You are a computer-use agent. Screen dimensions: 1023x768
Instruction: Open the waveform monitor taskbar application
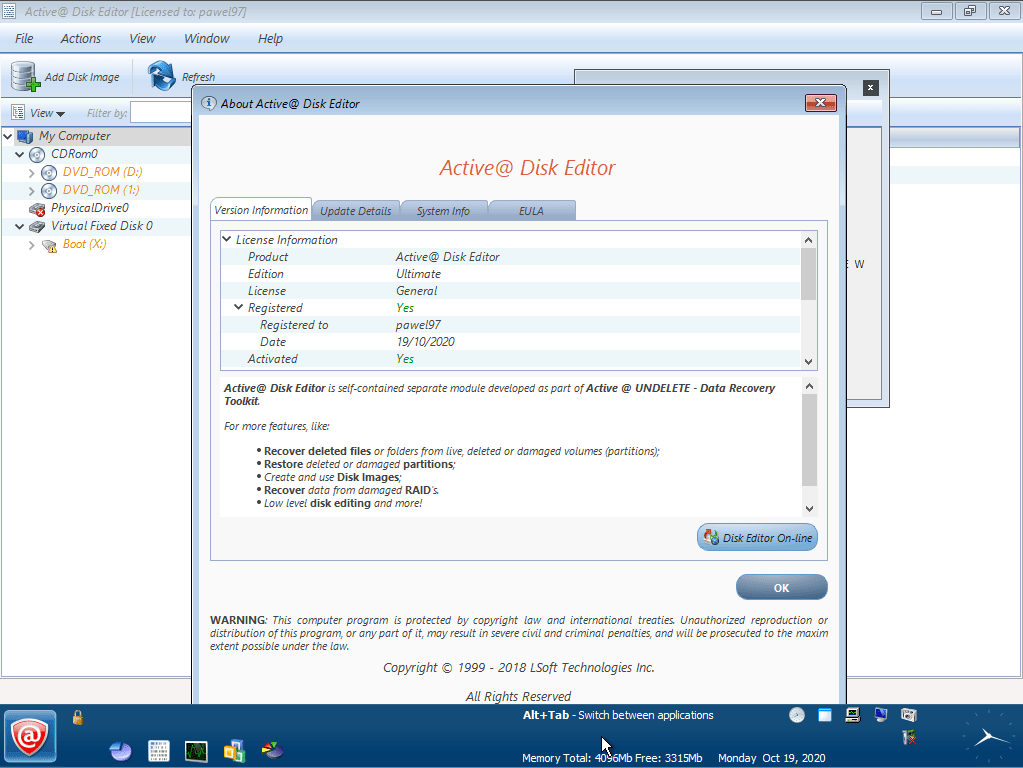tap(196, 751)
